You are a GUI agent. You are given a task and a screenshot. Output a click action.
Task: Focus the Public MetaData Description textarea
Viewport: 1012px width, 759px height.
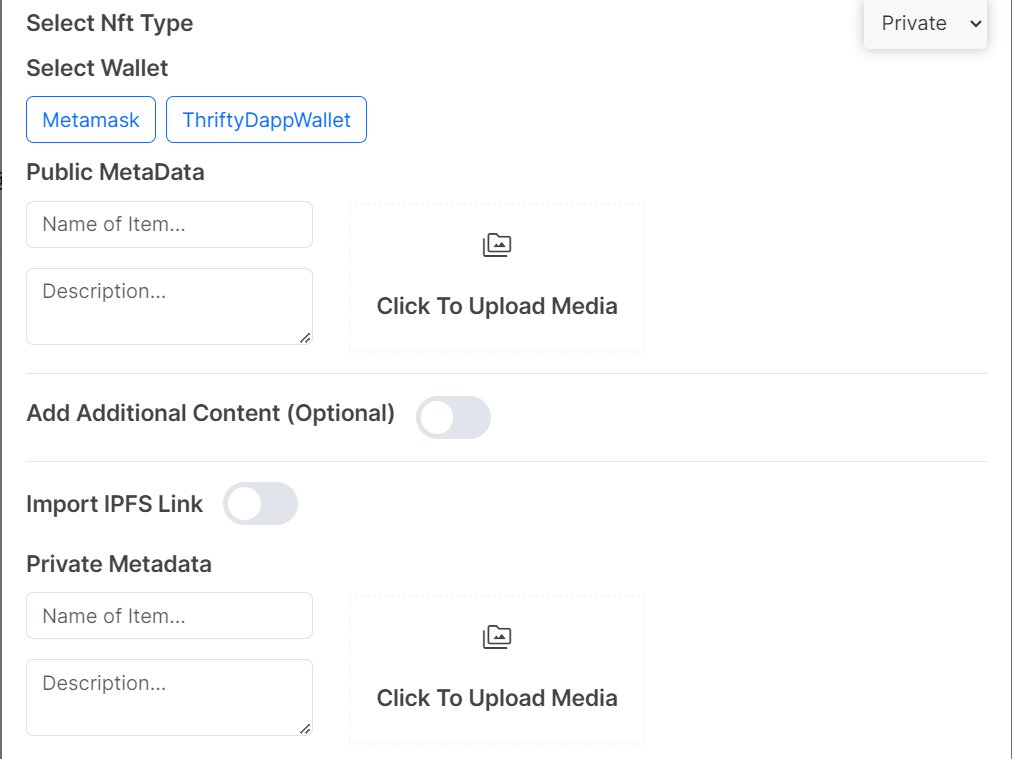click(x=170, y=307)
